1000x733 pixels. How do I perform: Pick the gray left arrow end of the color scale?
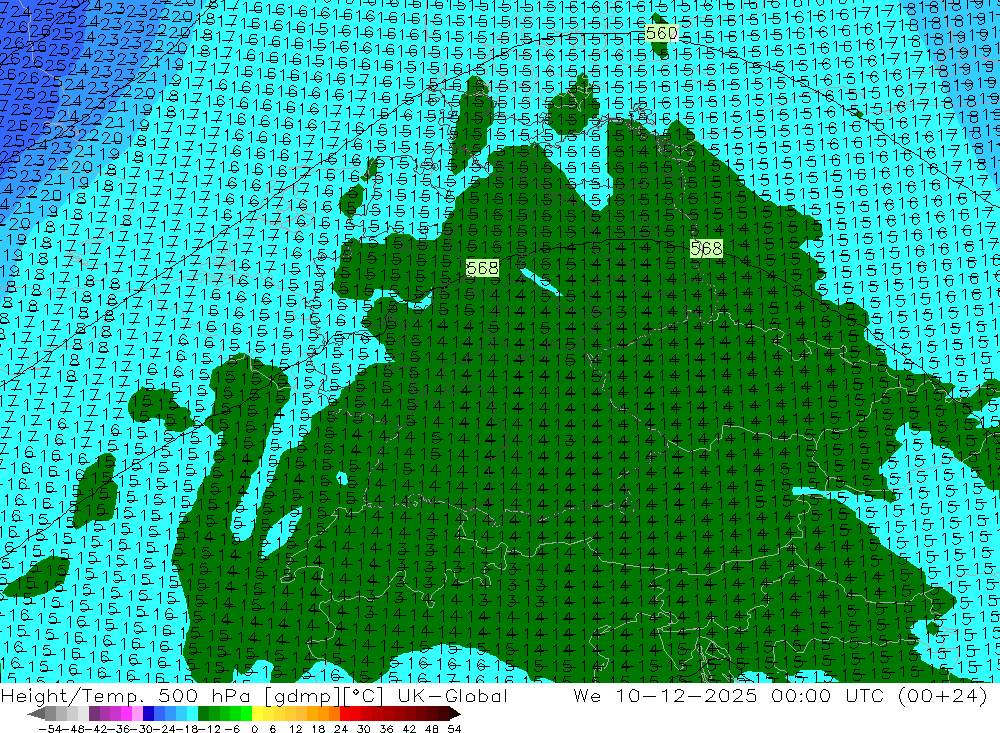(36, 714)
